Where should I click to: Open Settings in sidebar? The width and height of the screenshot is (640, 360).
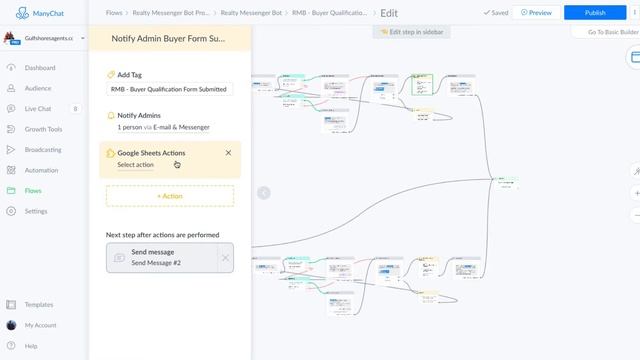pos(36,211)
